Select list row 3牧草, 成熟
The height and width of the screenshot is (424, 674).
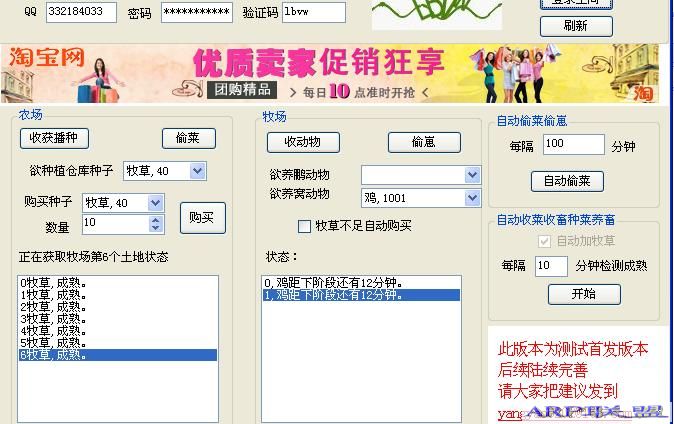pyautogui.click(x=117, y=319)
